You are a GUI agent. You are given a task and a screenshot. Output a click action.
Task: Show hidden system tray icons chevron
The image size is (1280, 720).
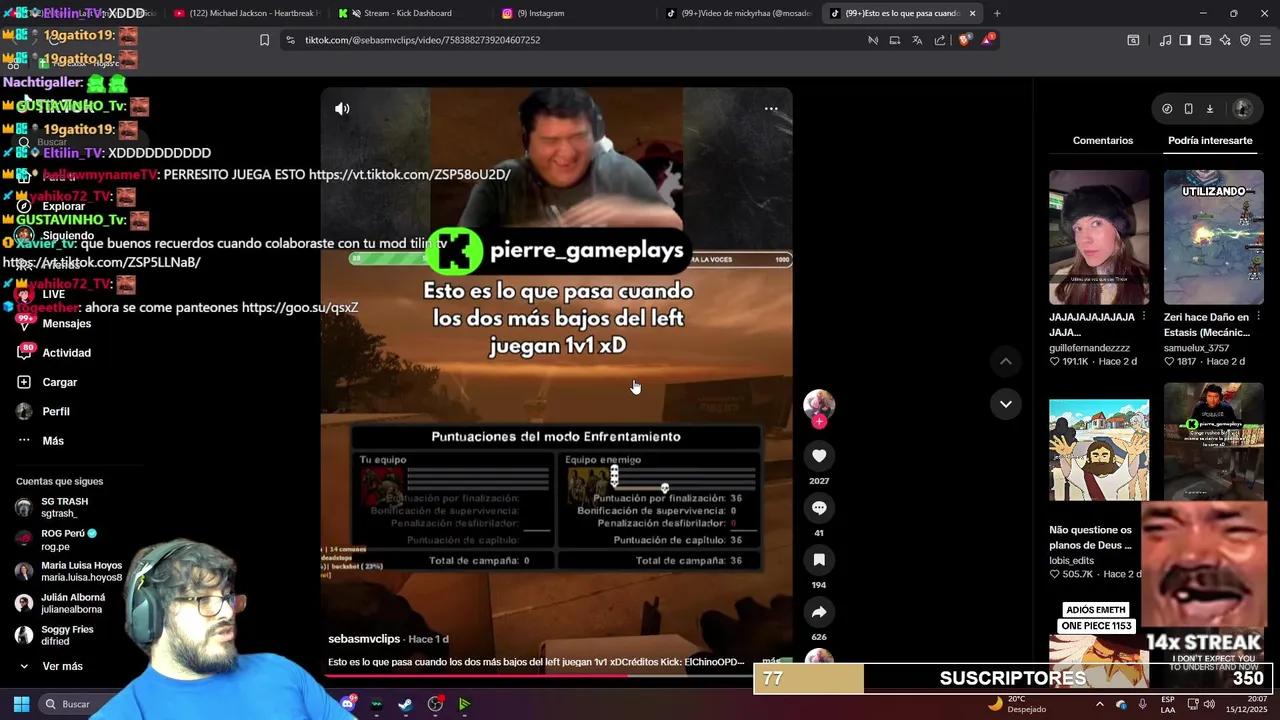point(1100,704)
